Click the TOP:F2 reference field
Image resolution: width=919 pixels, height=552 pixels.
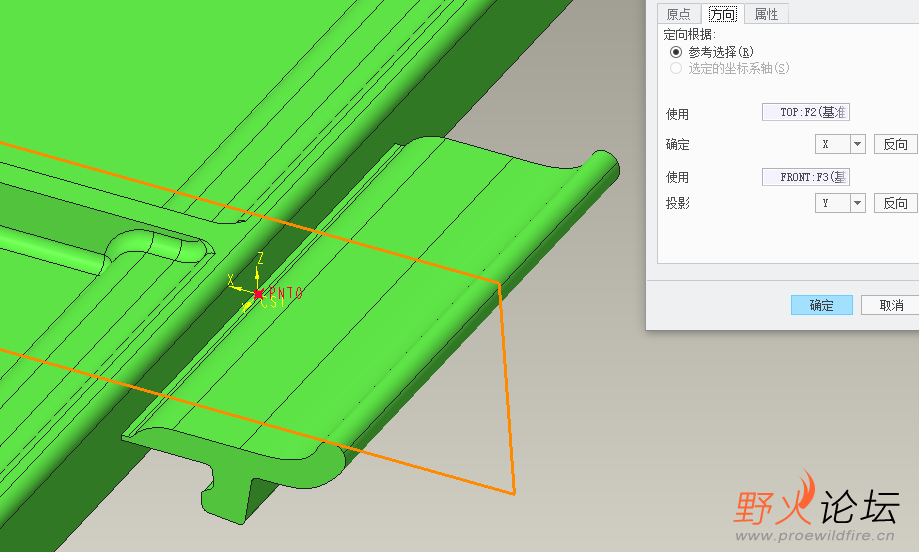pos(806,112)
